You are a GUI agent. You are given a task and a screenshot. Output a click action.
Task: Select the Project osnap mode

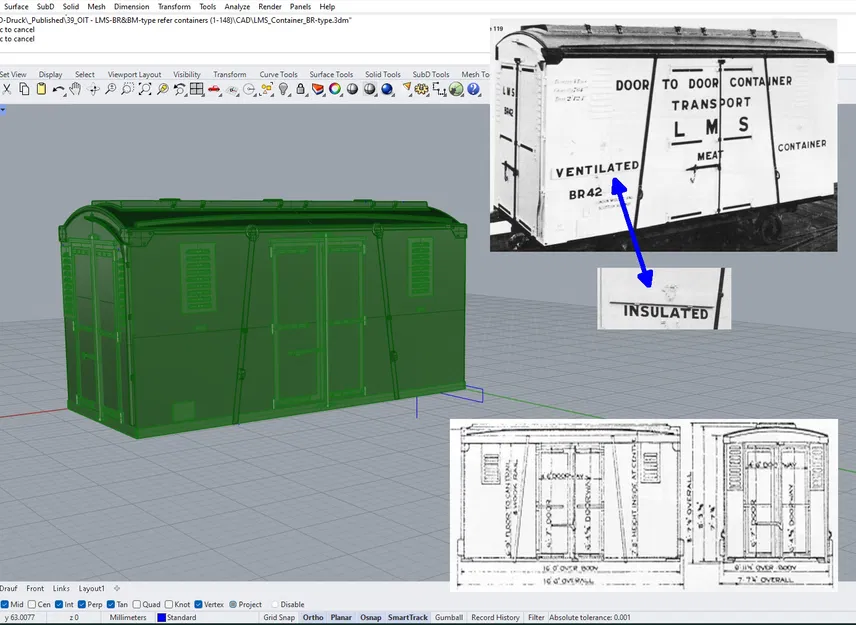pos(234,604)
